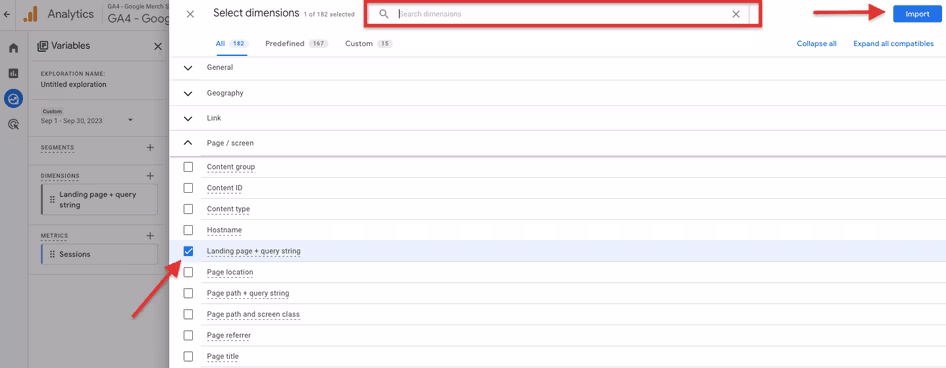
Task: Uncheck Landing page + query string checkbox
Action: tap(188, 251)
